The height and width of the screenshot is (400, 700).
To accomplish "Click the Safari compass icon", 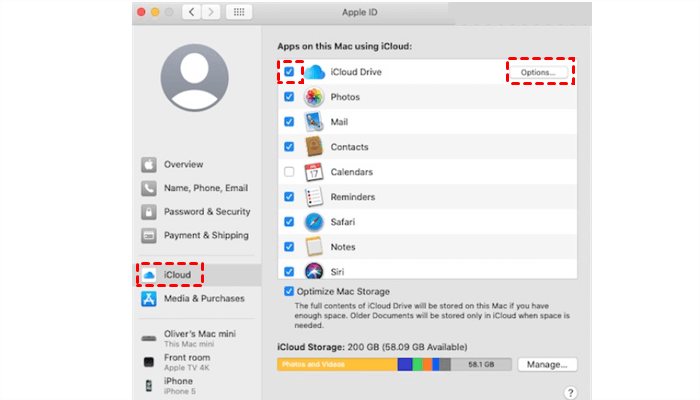I will point(314,222).
